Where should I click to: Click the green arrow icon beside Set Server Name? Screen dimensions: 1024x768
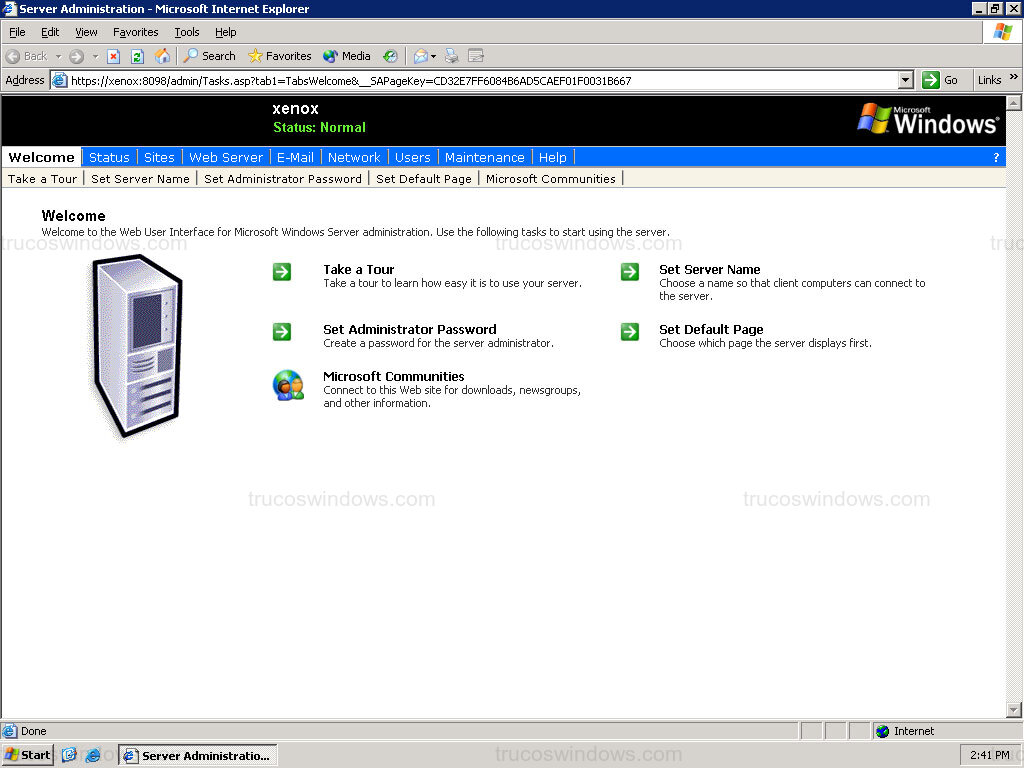tap(629, 272)
